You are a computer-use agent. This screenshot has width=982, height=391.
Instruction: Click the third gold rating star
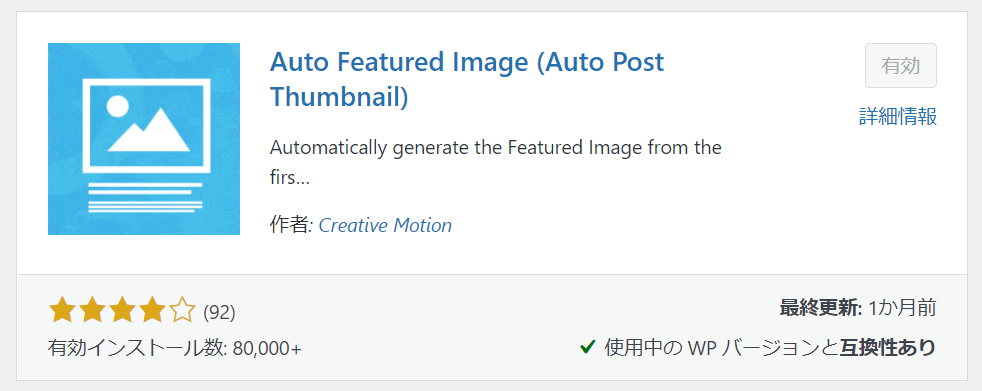[121, 310]
